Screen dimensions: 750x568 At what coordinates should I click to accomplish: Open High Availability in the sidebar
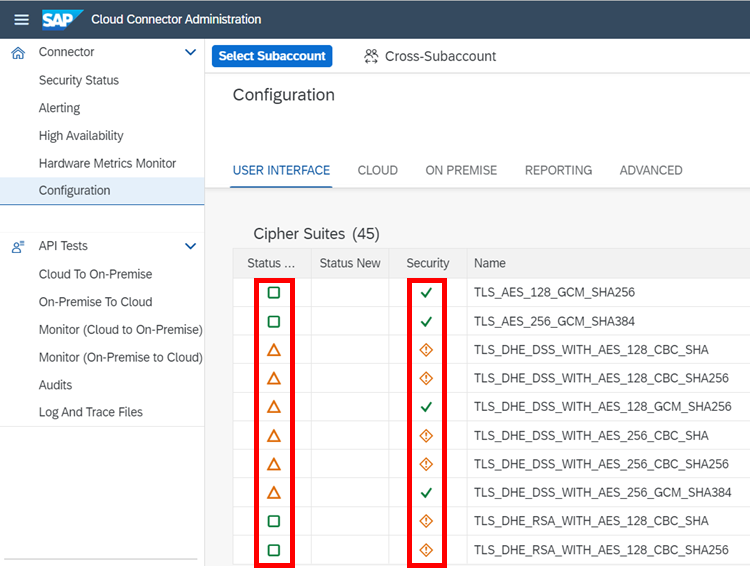click(x=81, y=136)
